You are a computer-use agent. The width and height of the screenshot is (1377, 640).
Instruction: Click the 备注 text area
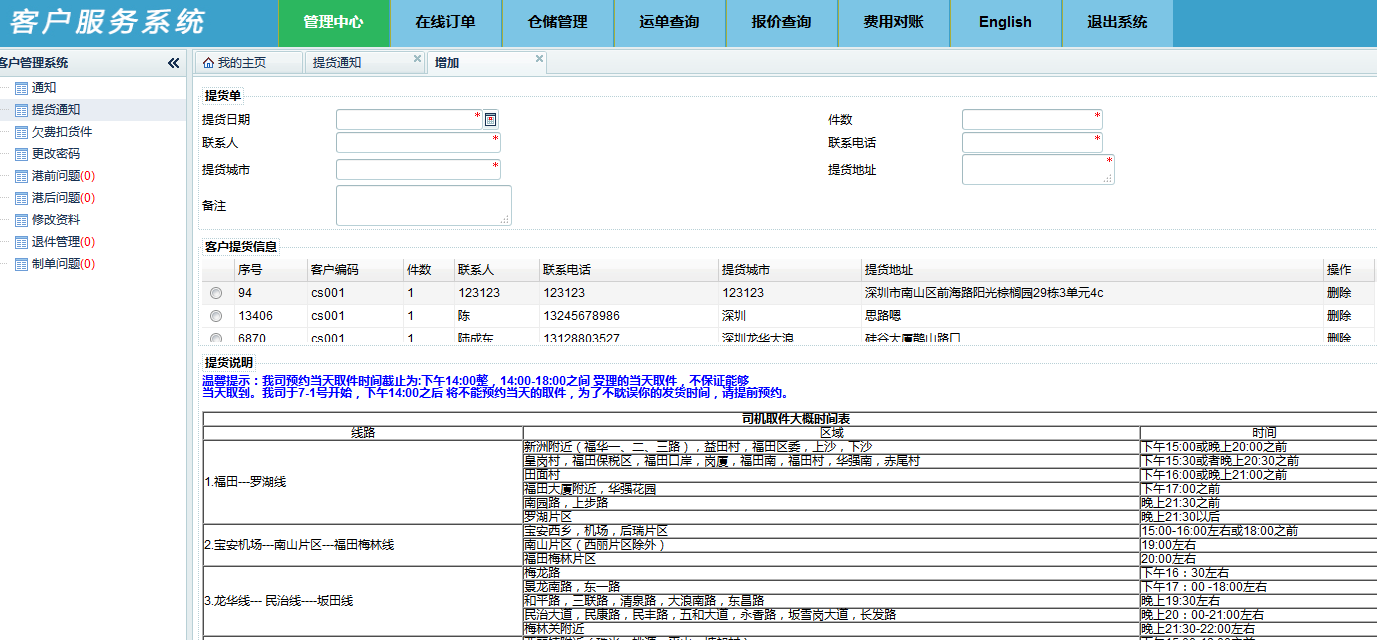(423, 205)
